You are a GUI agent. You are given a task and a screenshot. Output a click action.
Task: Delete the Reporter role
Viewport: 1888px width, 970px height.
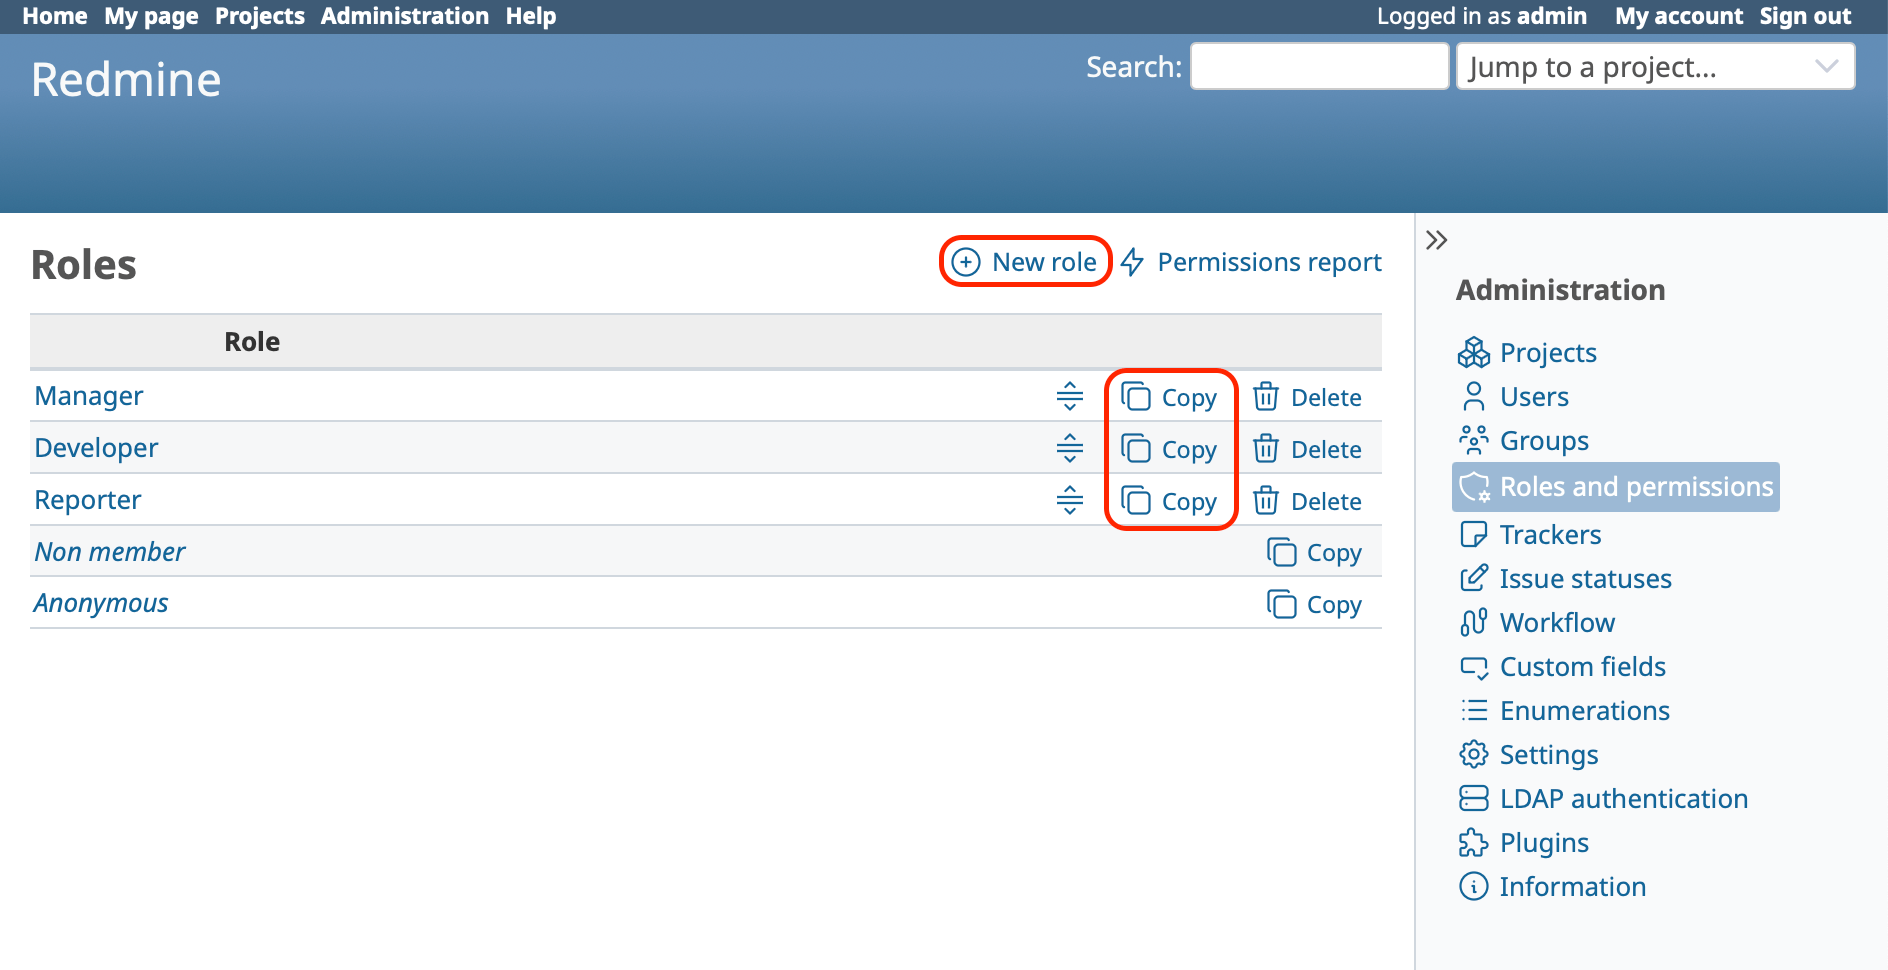pos(1307,501)
